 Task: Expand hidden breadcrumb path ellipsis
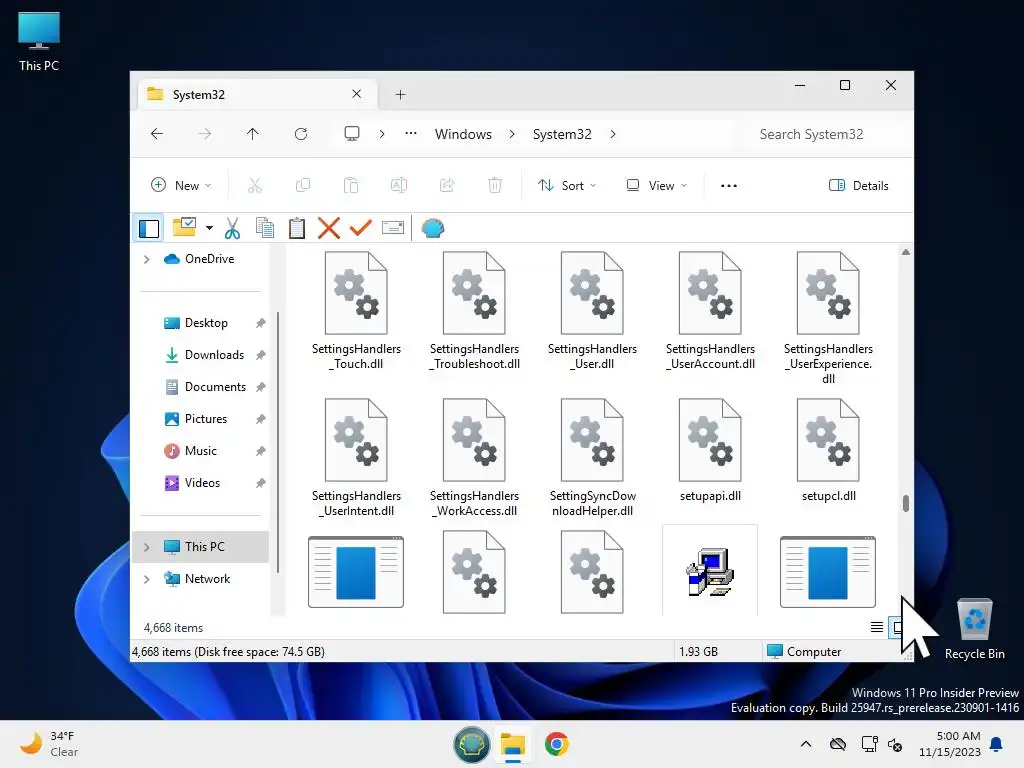tap(411, 133)
